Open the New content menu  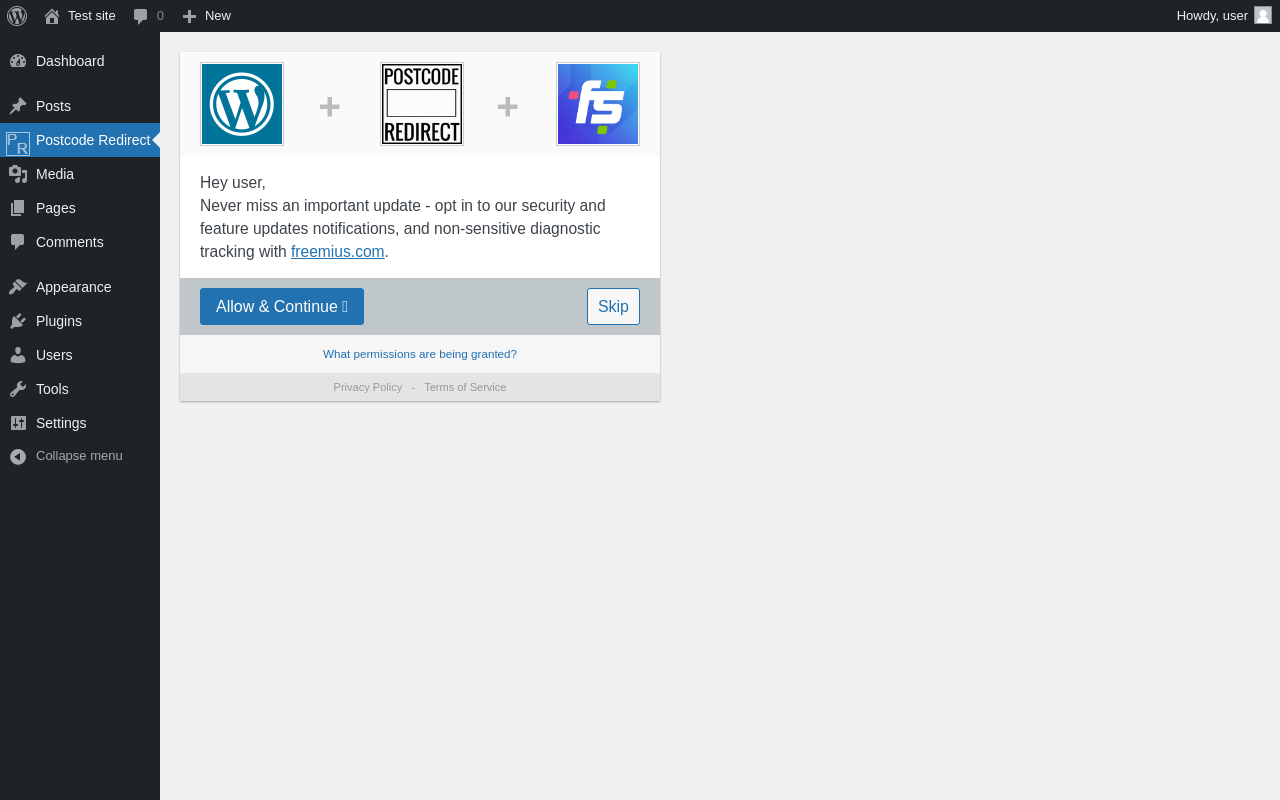[206, 16]
